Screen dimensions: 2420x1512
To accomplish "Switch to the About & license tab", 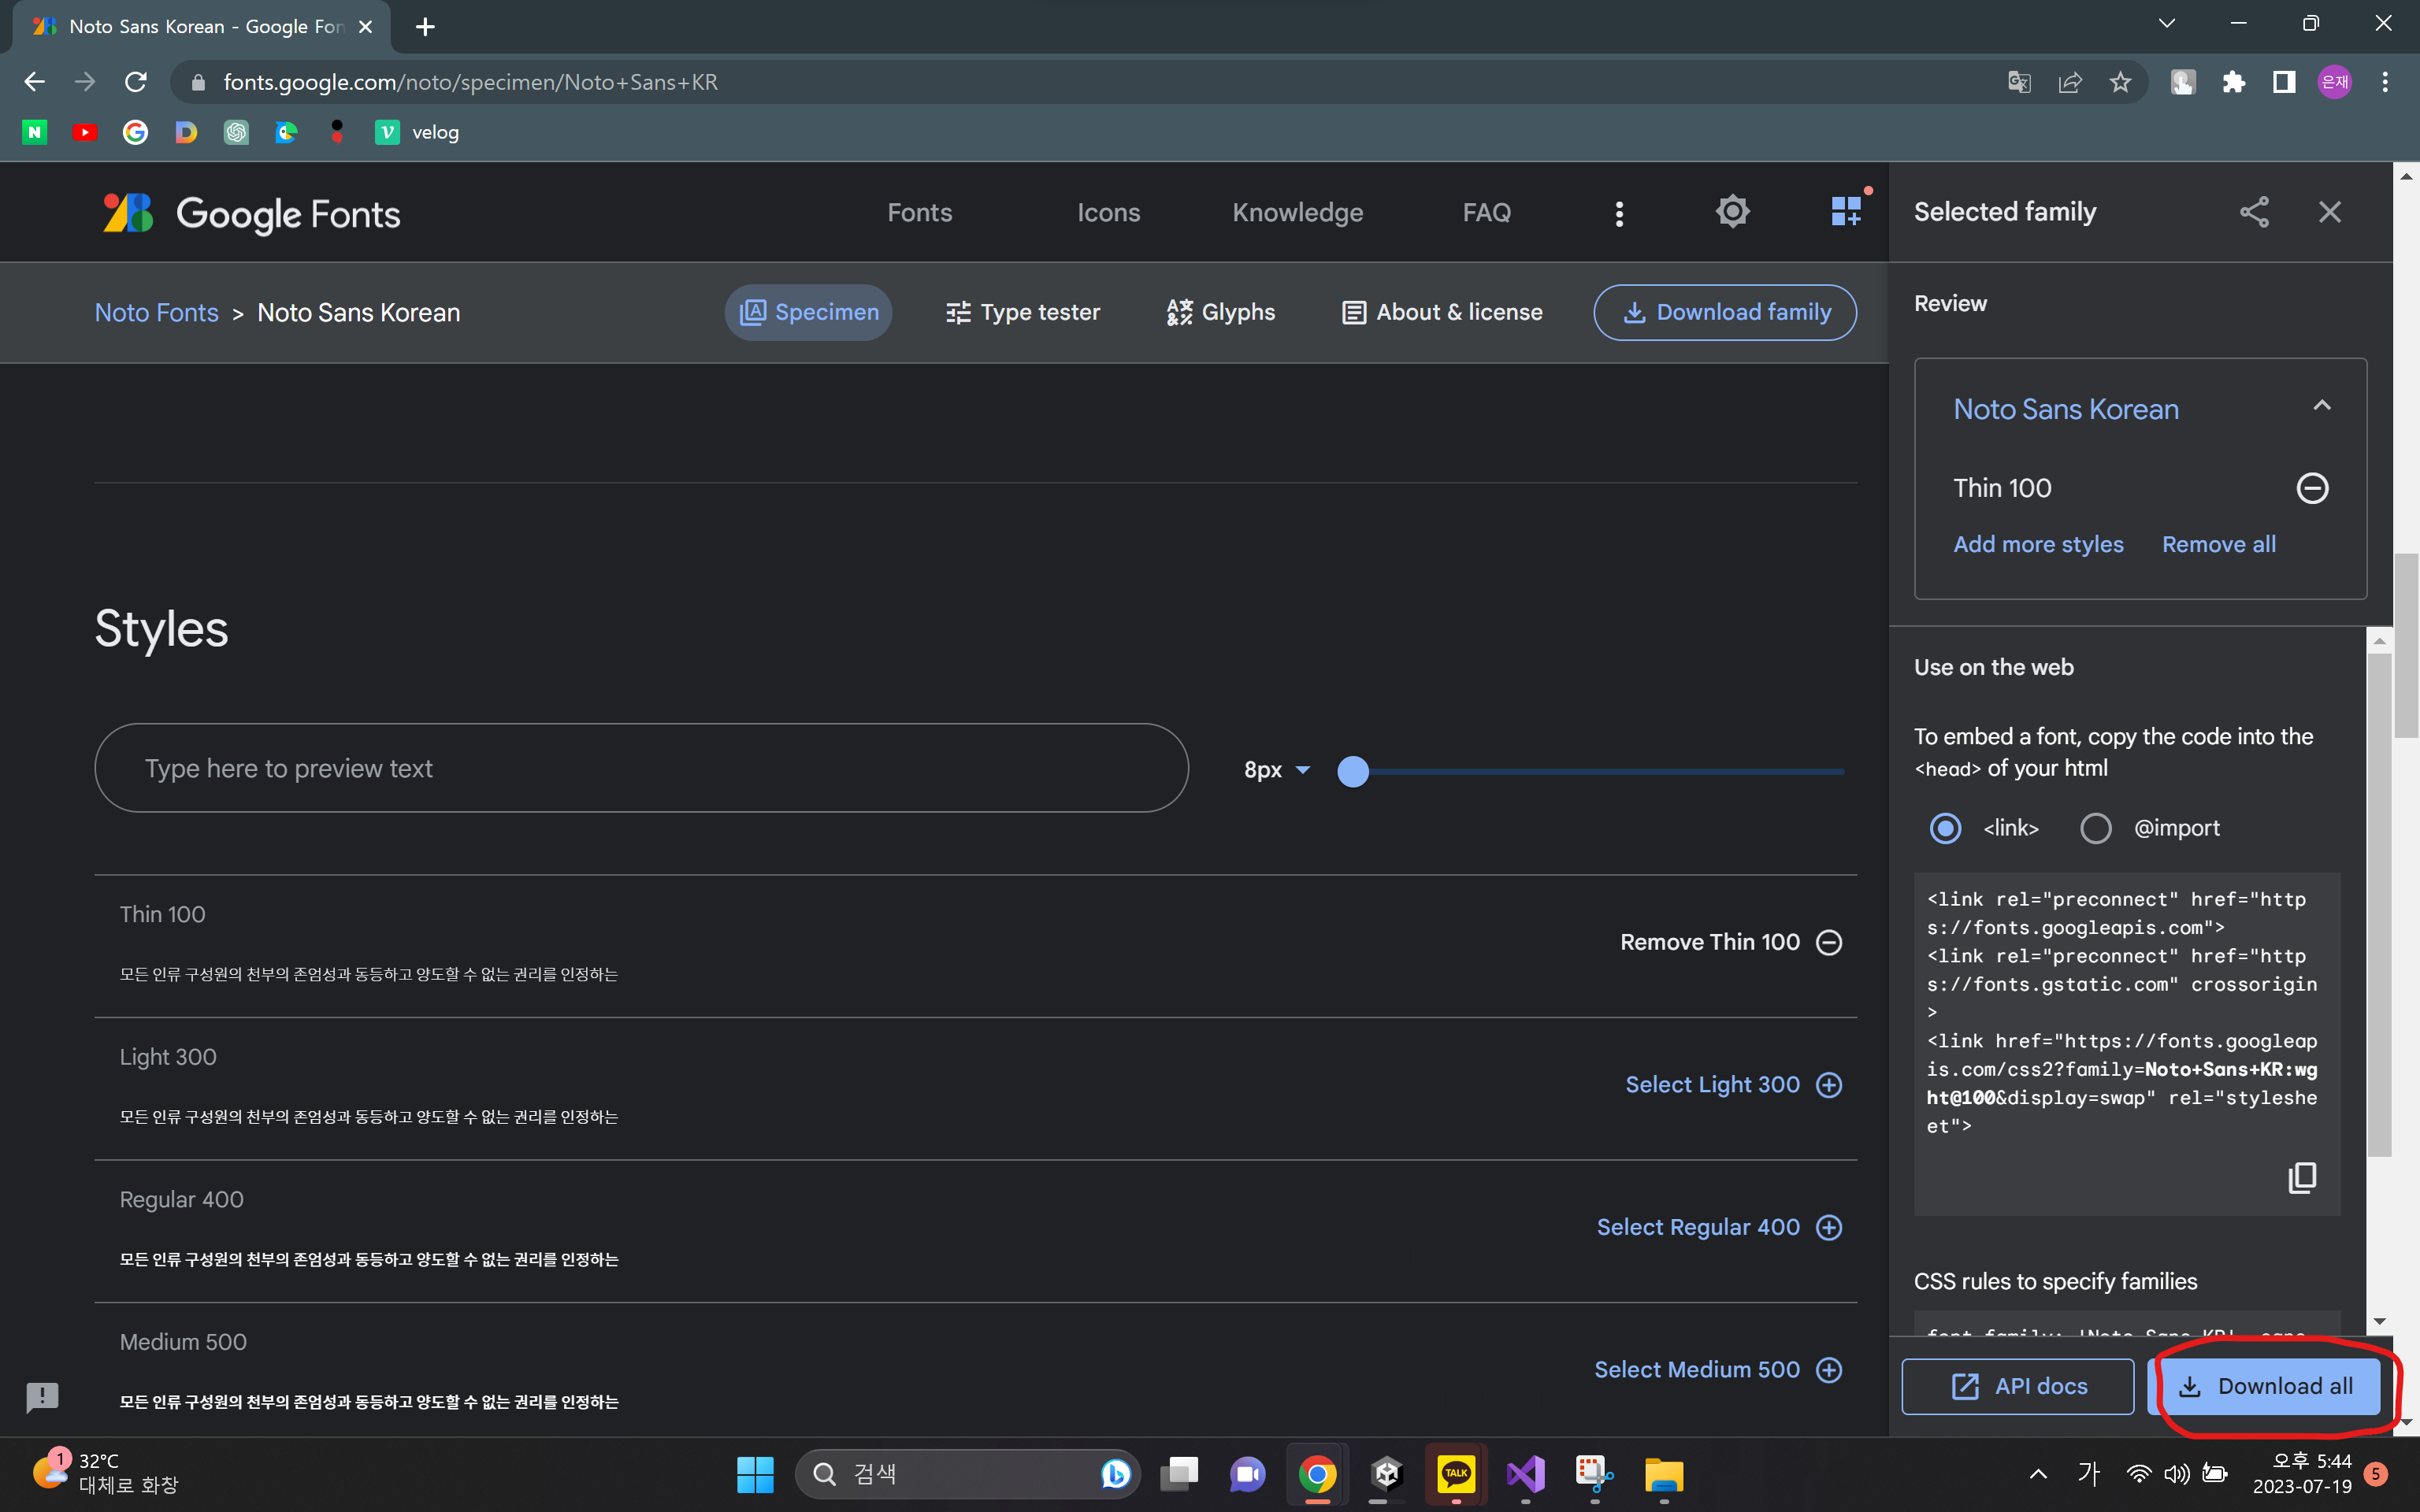I will pos(1441,312).
